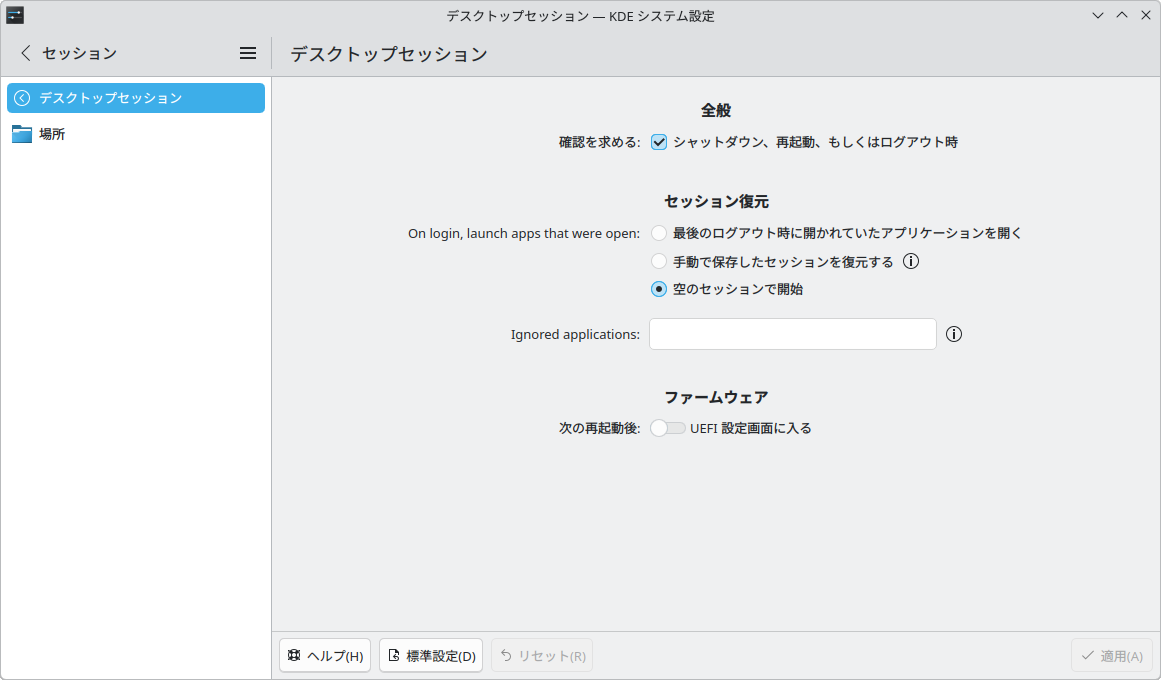
Task: Open the hamburger menu in sidebar header
Action: point(248,53)
